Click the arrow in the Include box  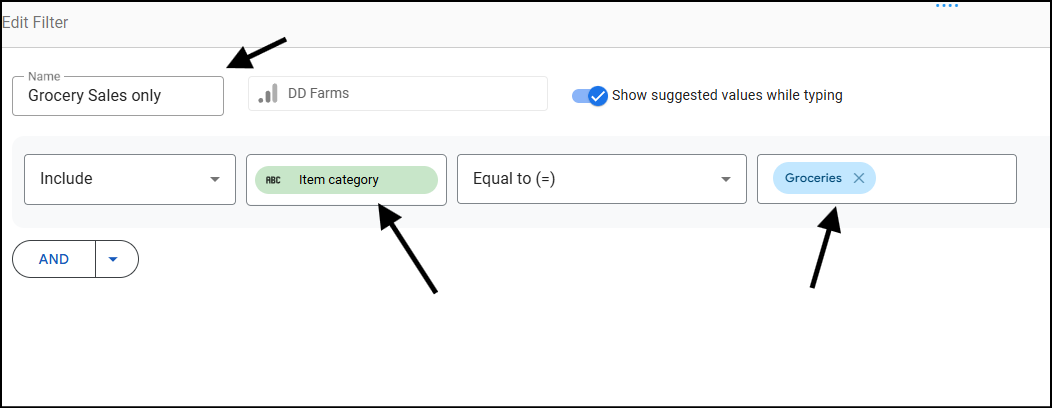215,180
